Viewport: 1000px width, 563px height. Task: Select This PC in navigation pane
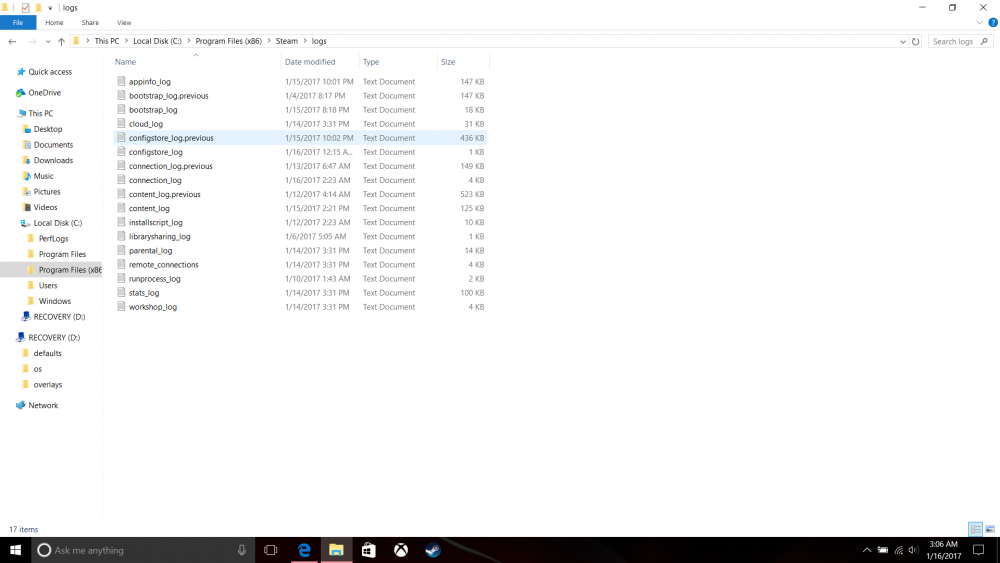[40, 113]
